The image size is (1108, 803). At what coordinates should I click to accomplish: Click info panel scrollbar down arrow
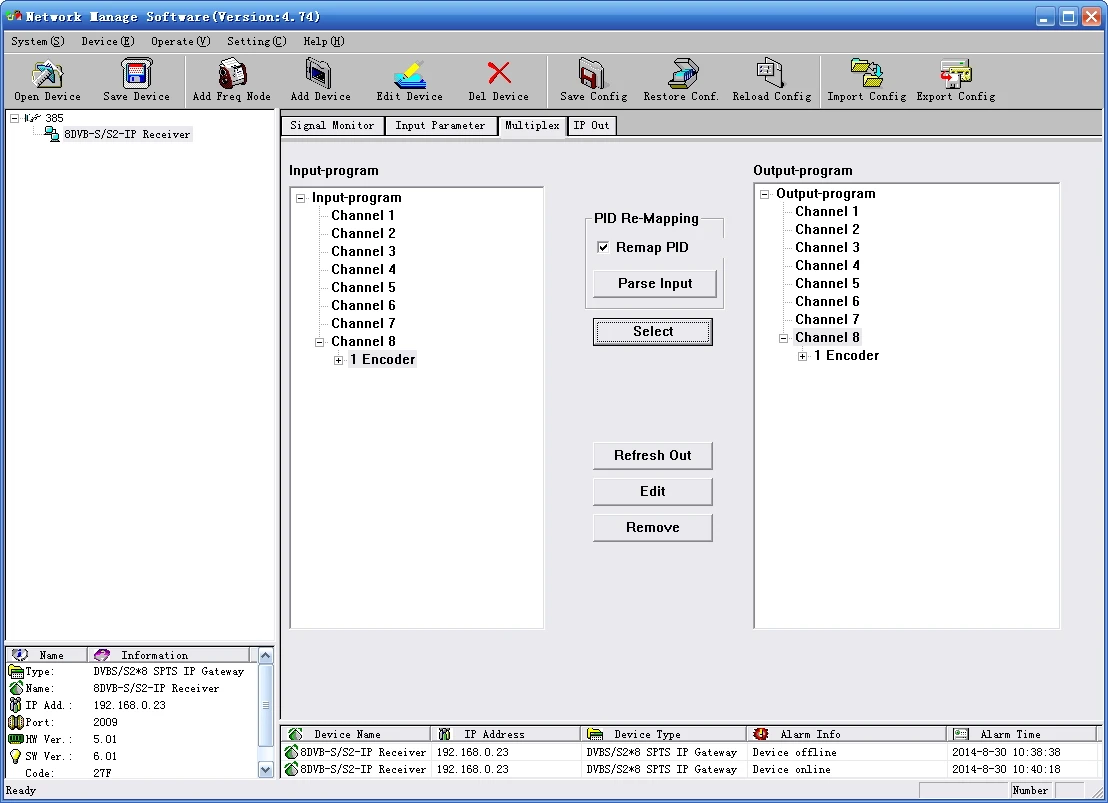[x=266, y=770]
